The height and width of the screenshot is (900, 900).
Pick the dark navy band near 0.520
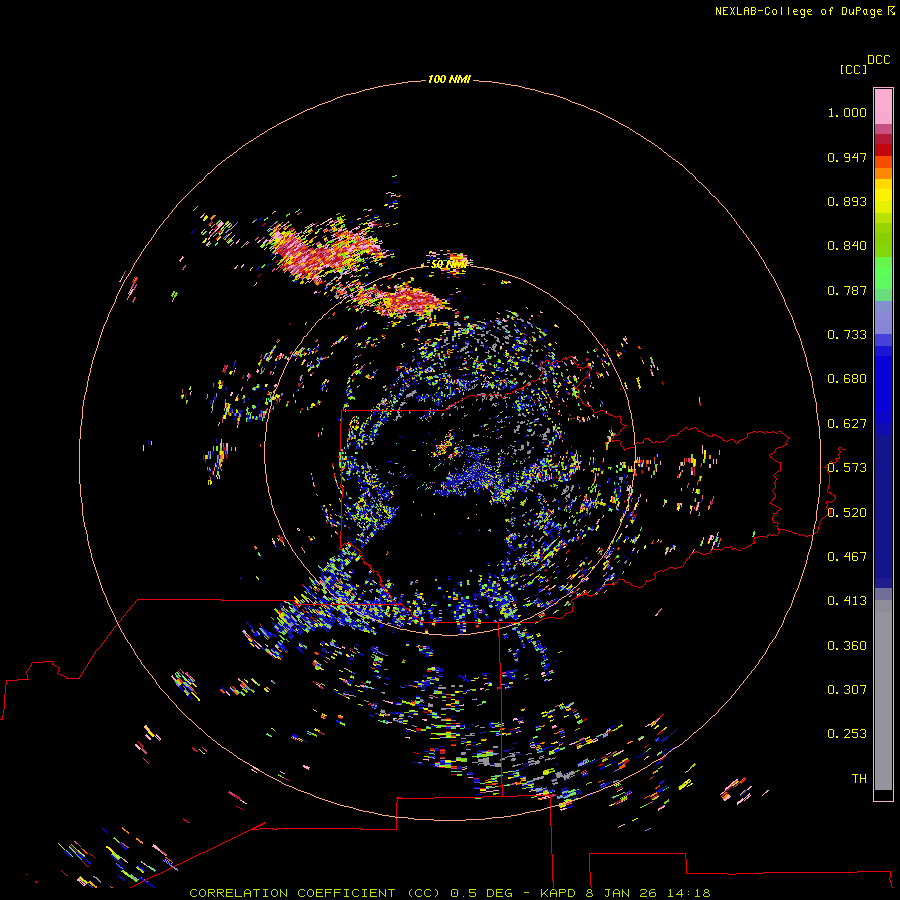(883, 511)
